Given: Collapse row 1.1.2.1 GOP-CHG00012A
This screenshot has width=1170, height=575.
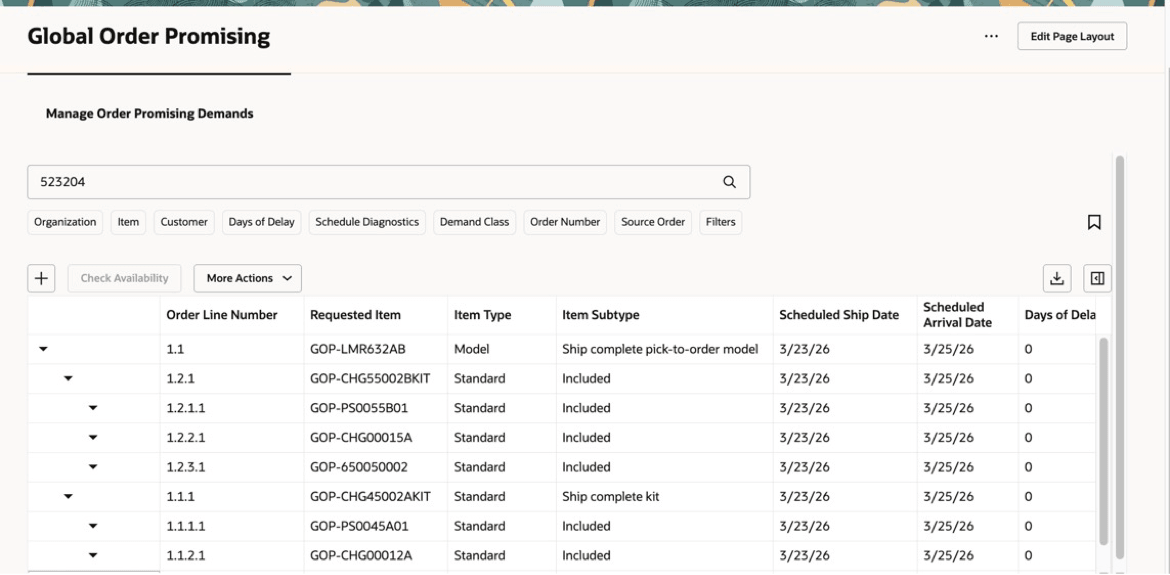Looking at the screenshot, I should (x=93, y=556).
